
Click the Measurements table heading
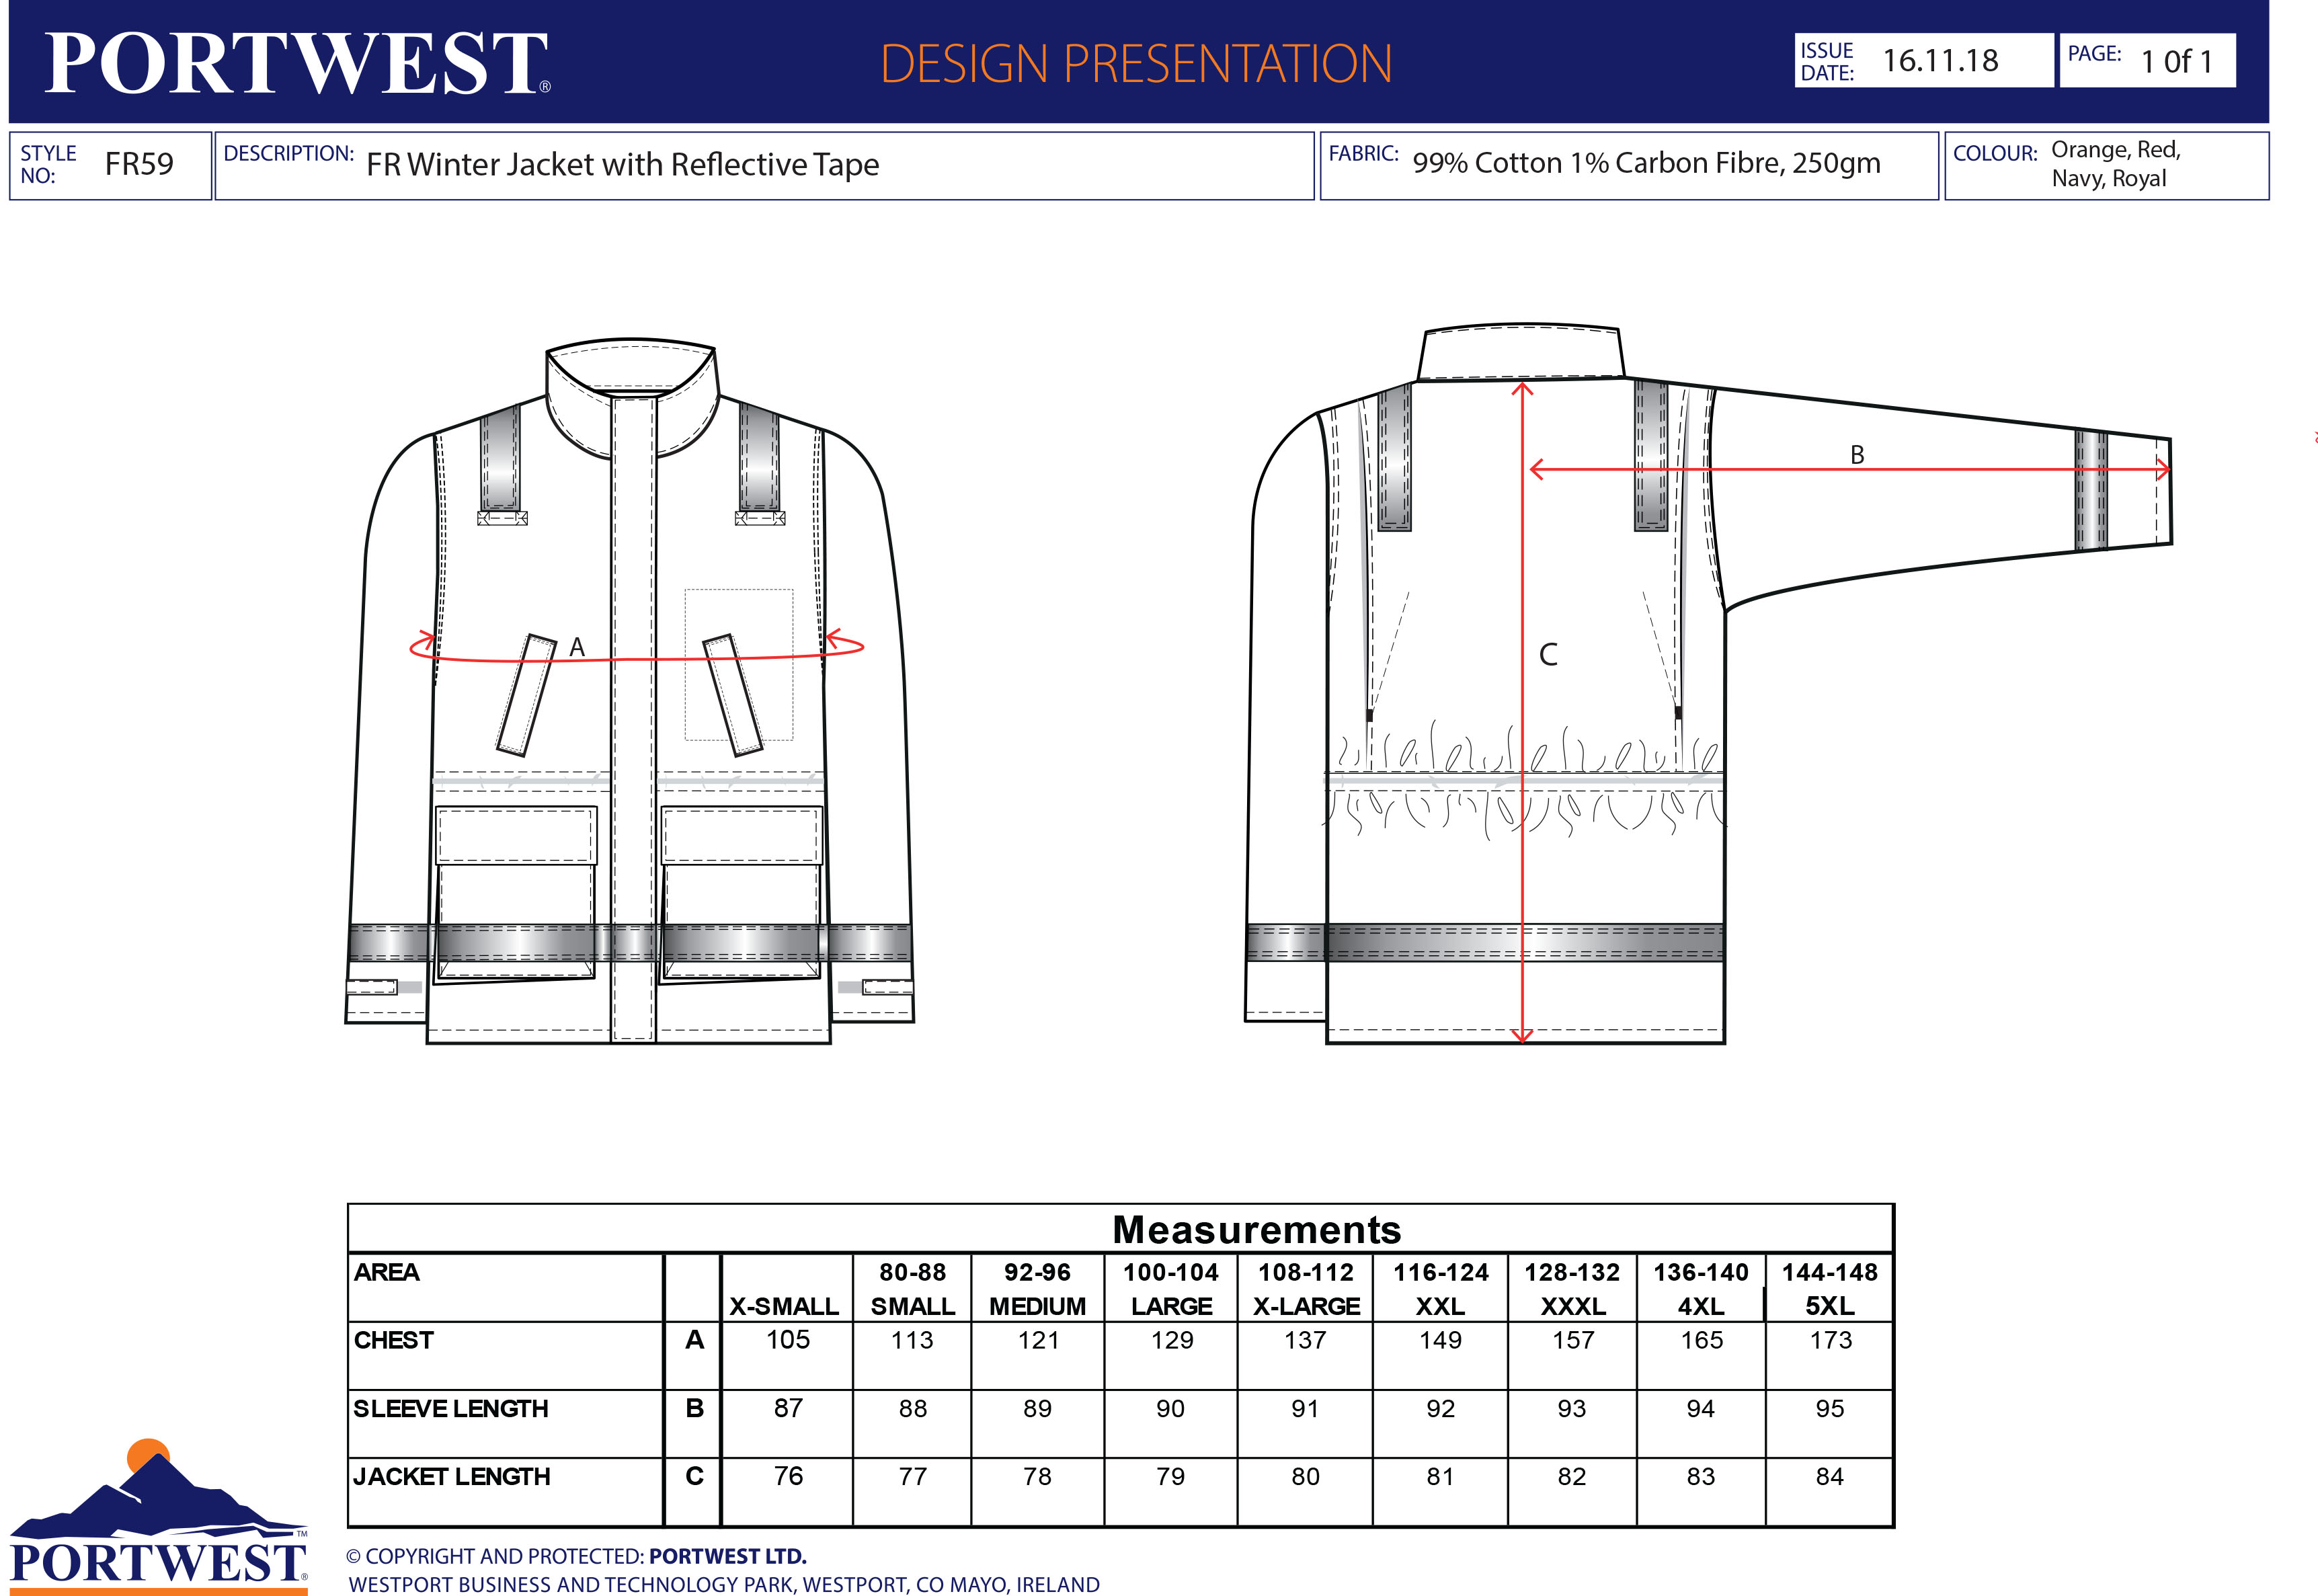click(x=1257, y=1229)
